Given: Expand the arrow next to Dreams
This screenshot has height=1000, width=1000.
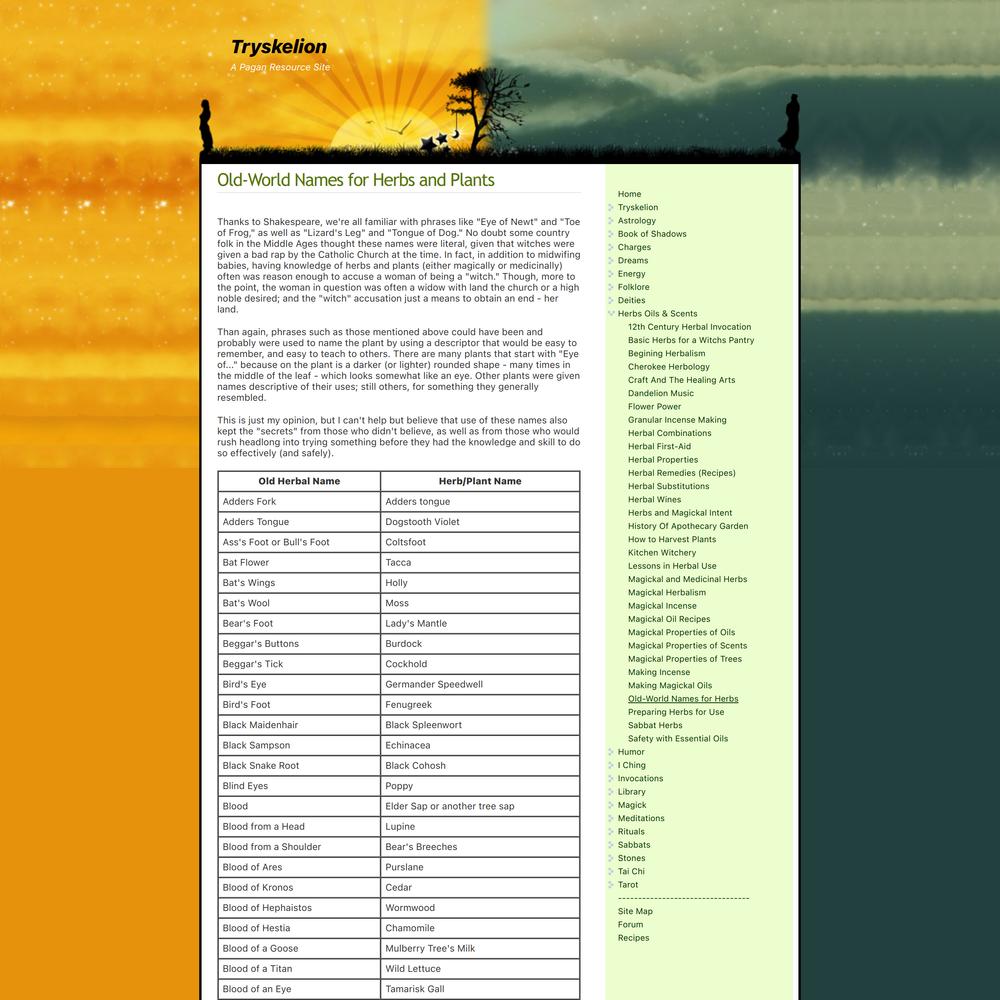Looking at the screenshot, I should (x=611, y=261).
